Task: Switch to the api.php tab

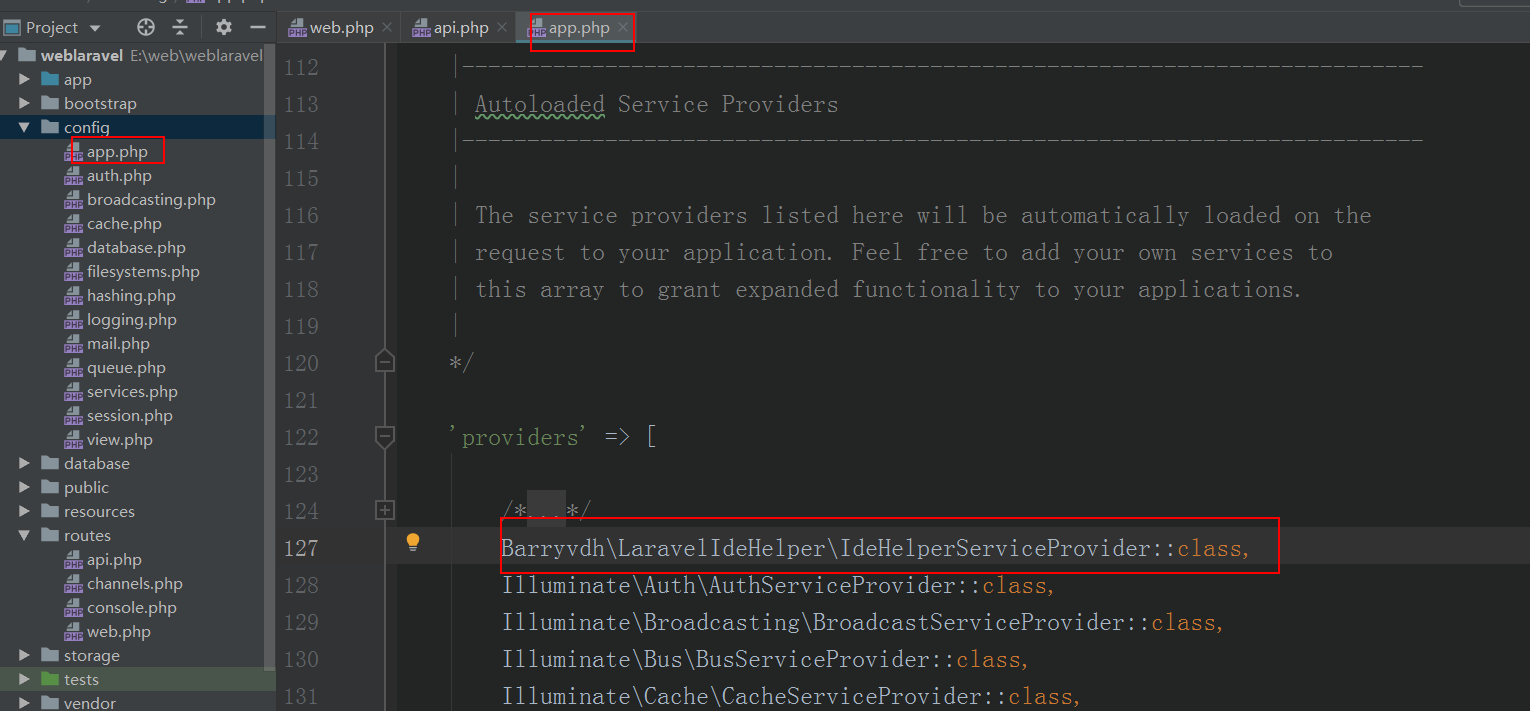Action: (460, 28)
